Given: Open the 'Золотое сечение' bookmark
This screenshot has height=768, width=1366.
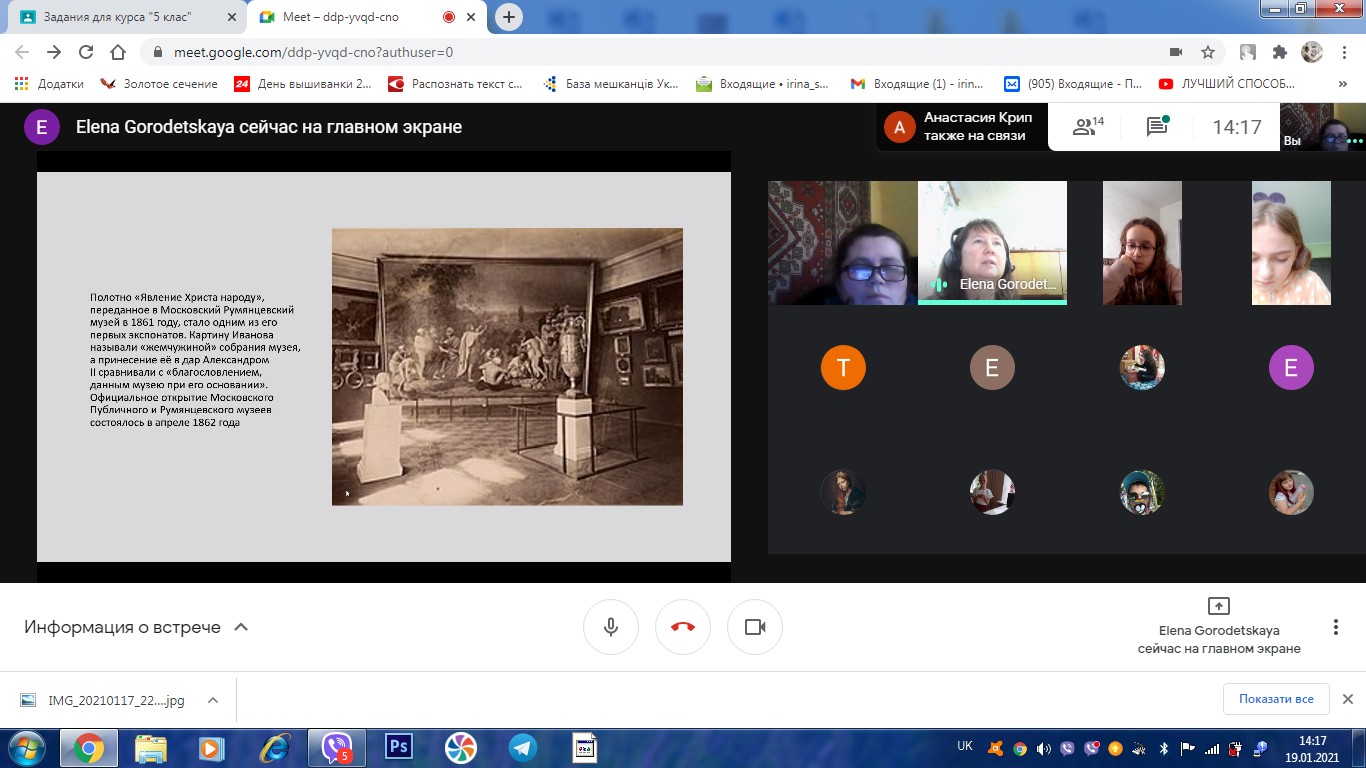Looking at the screenshot, I should tap(160, 84).
